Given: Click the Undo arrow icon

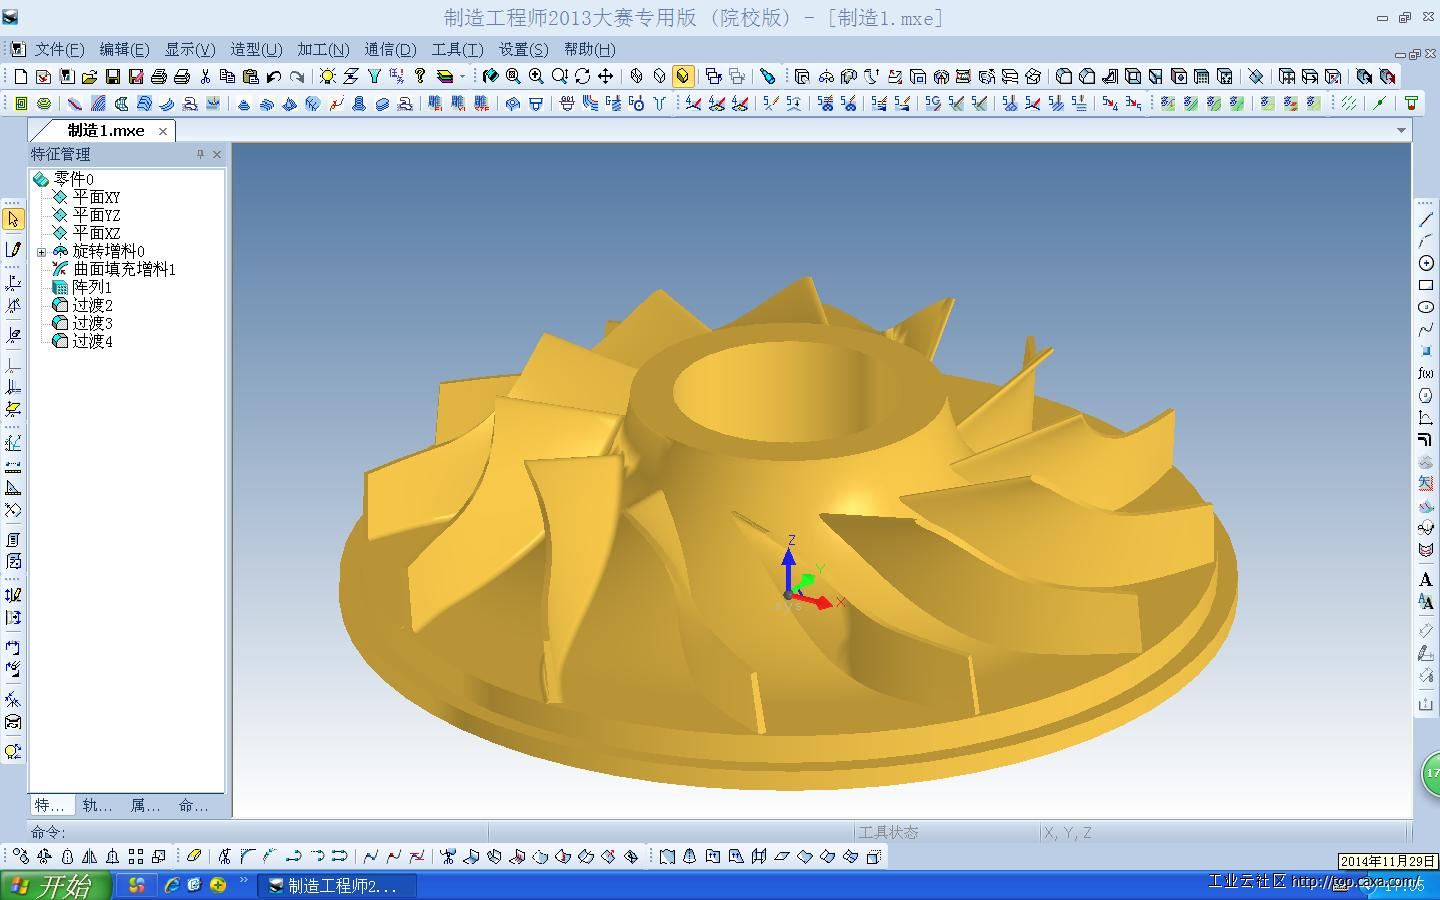Looking at the screenshot, I should pos(273,76).
